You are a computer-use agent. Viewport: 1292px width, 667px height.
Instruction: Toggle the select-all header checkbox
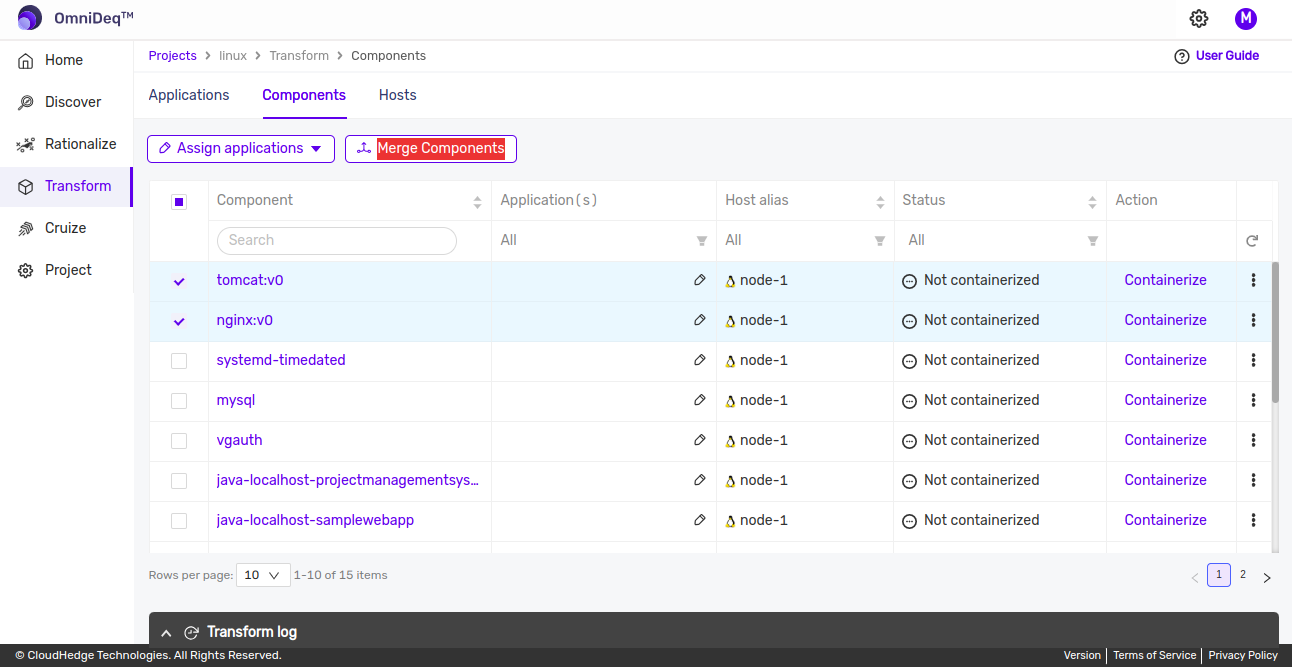[x=179, y=201]
